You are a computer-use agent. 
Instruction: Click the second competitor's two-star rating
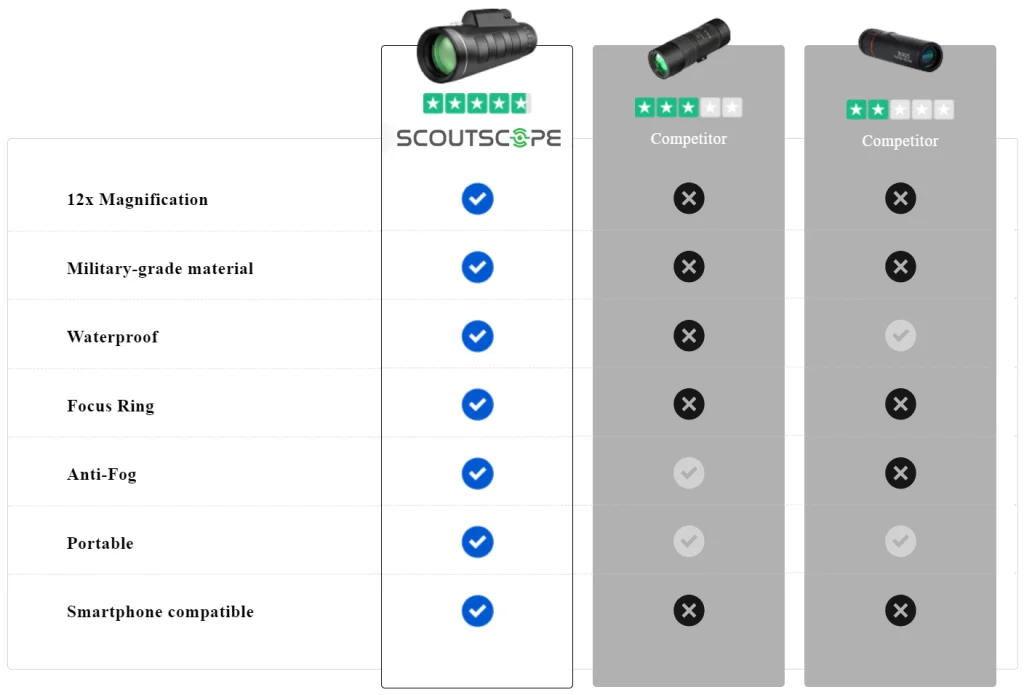click(900, 110)
